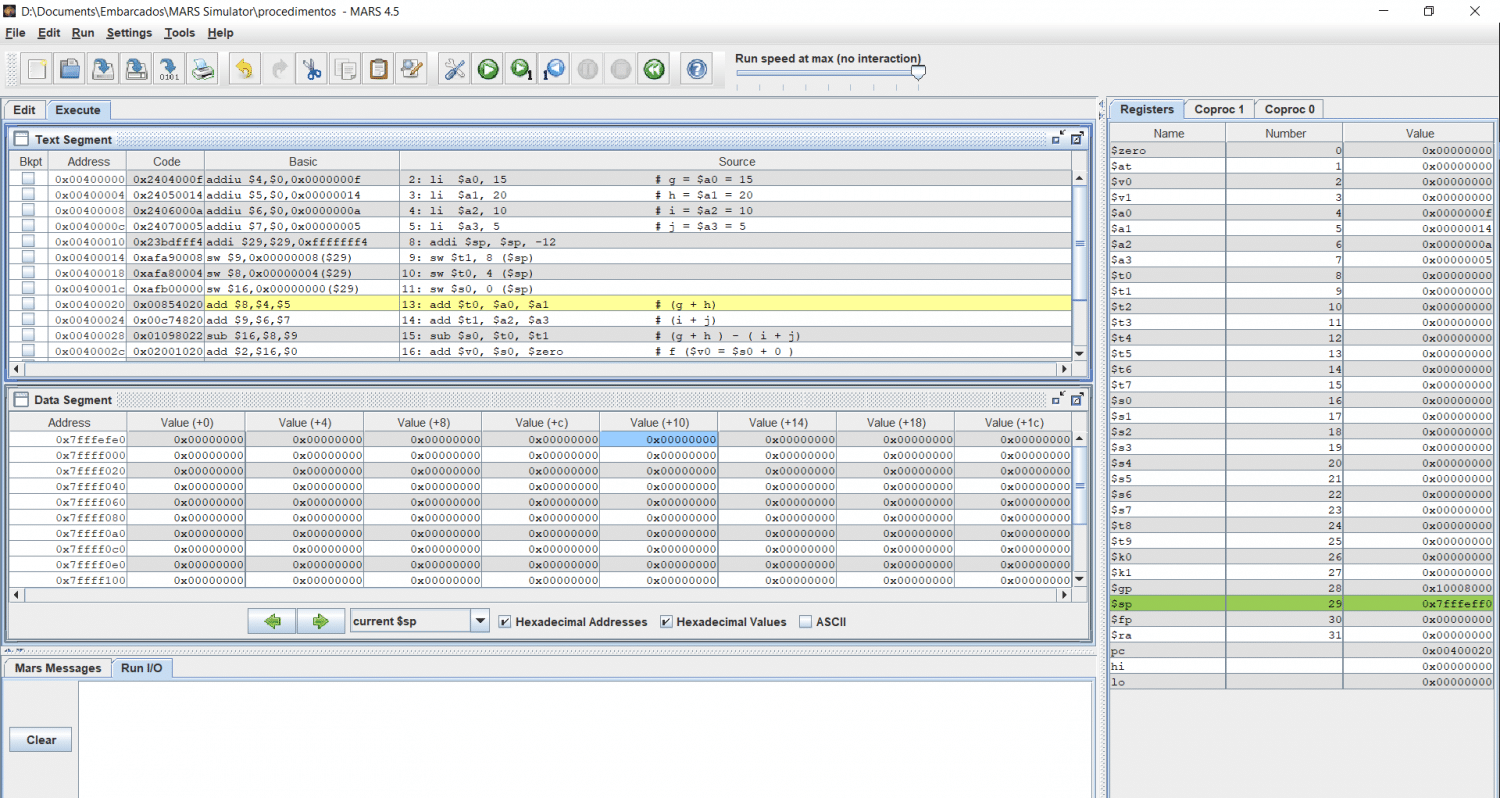
Task: Enable breakpoint at address 0x00400020
Action: pyautogui.click(x=28, y=303)
